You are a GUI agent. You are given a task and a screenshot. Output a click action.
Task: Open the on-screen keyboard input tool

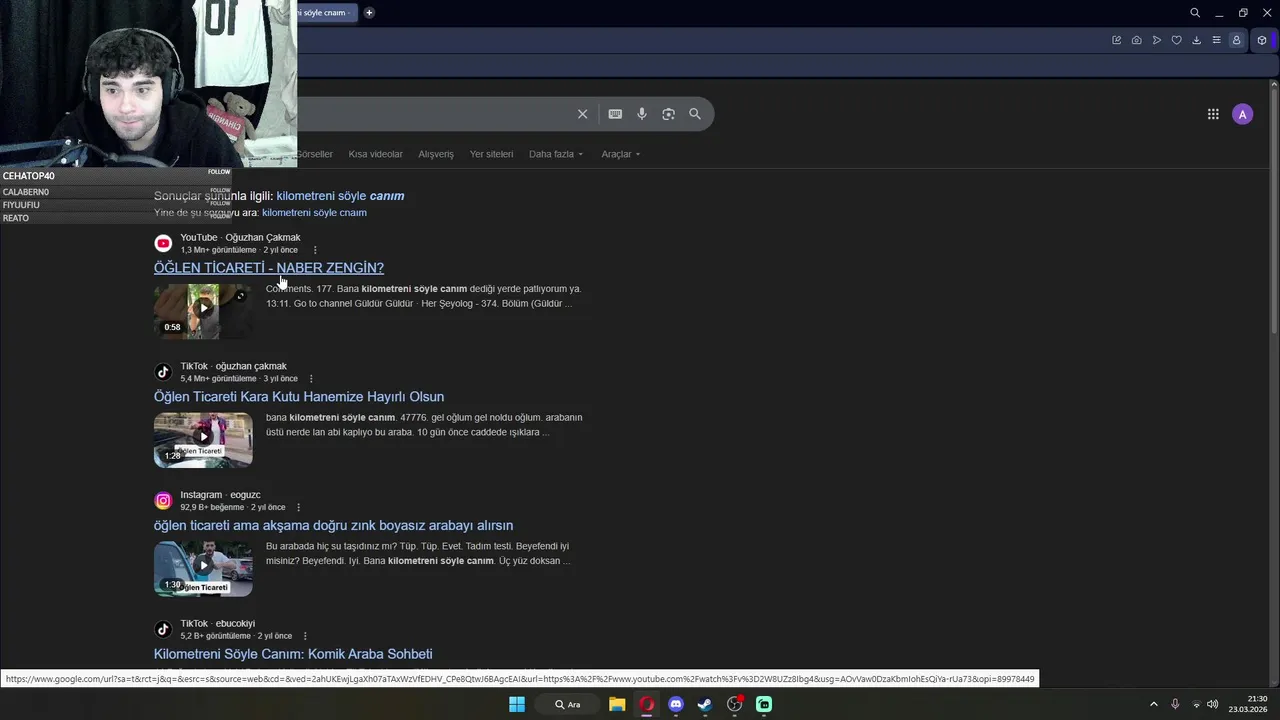[615, 114]
